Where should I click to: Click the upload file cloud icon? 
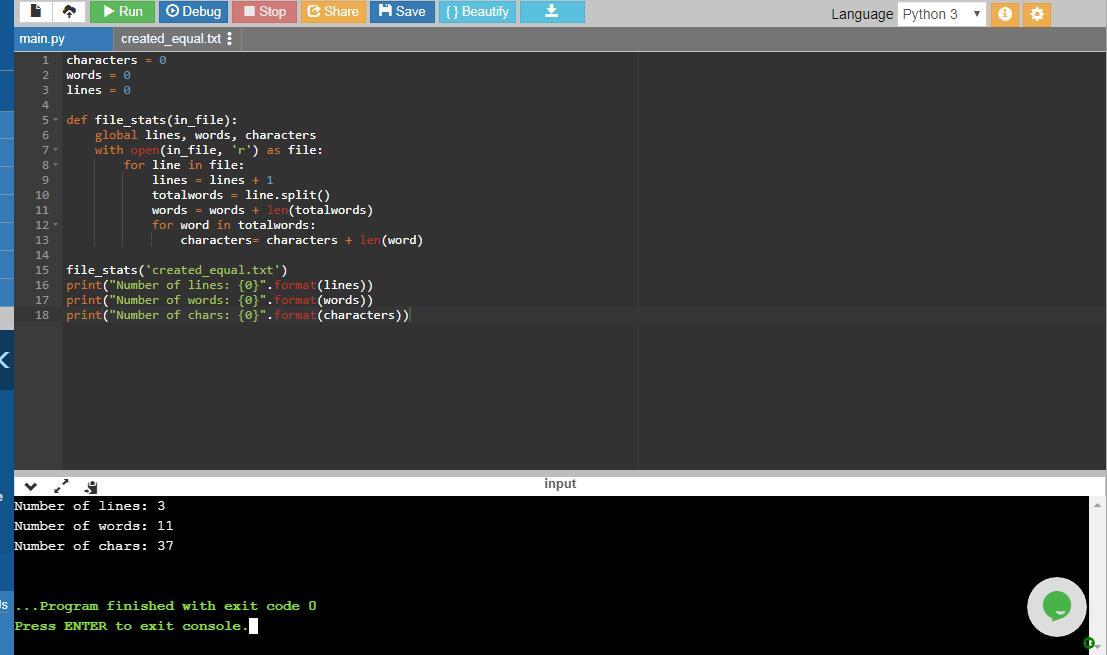click(69, 12)
